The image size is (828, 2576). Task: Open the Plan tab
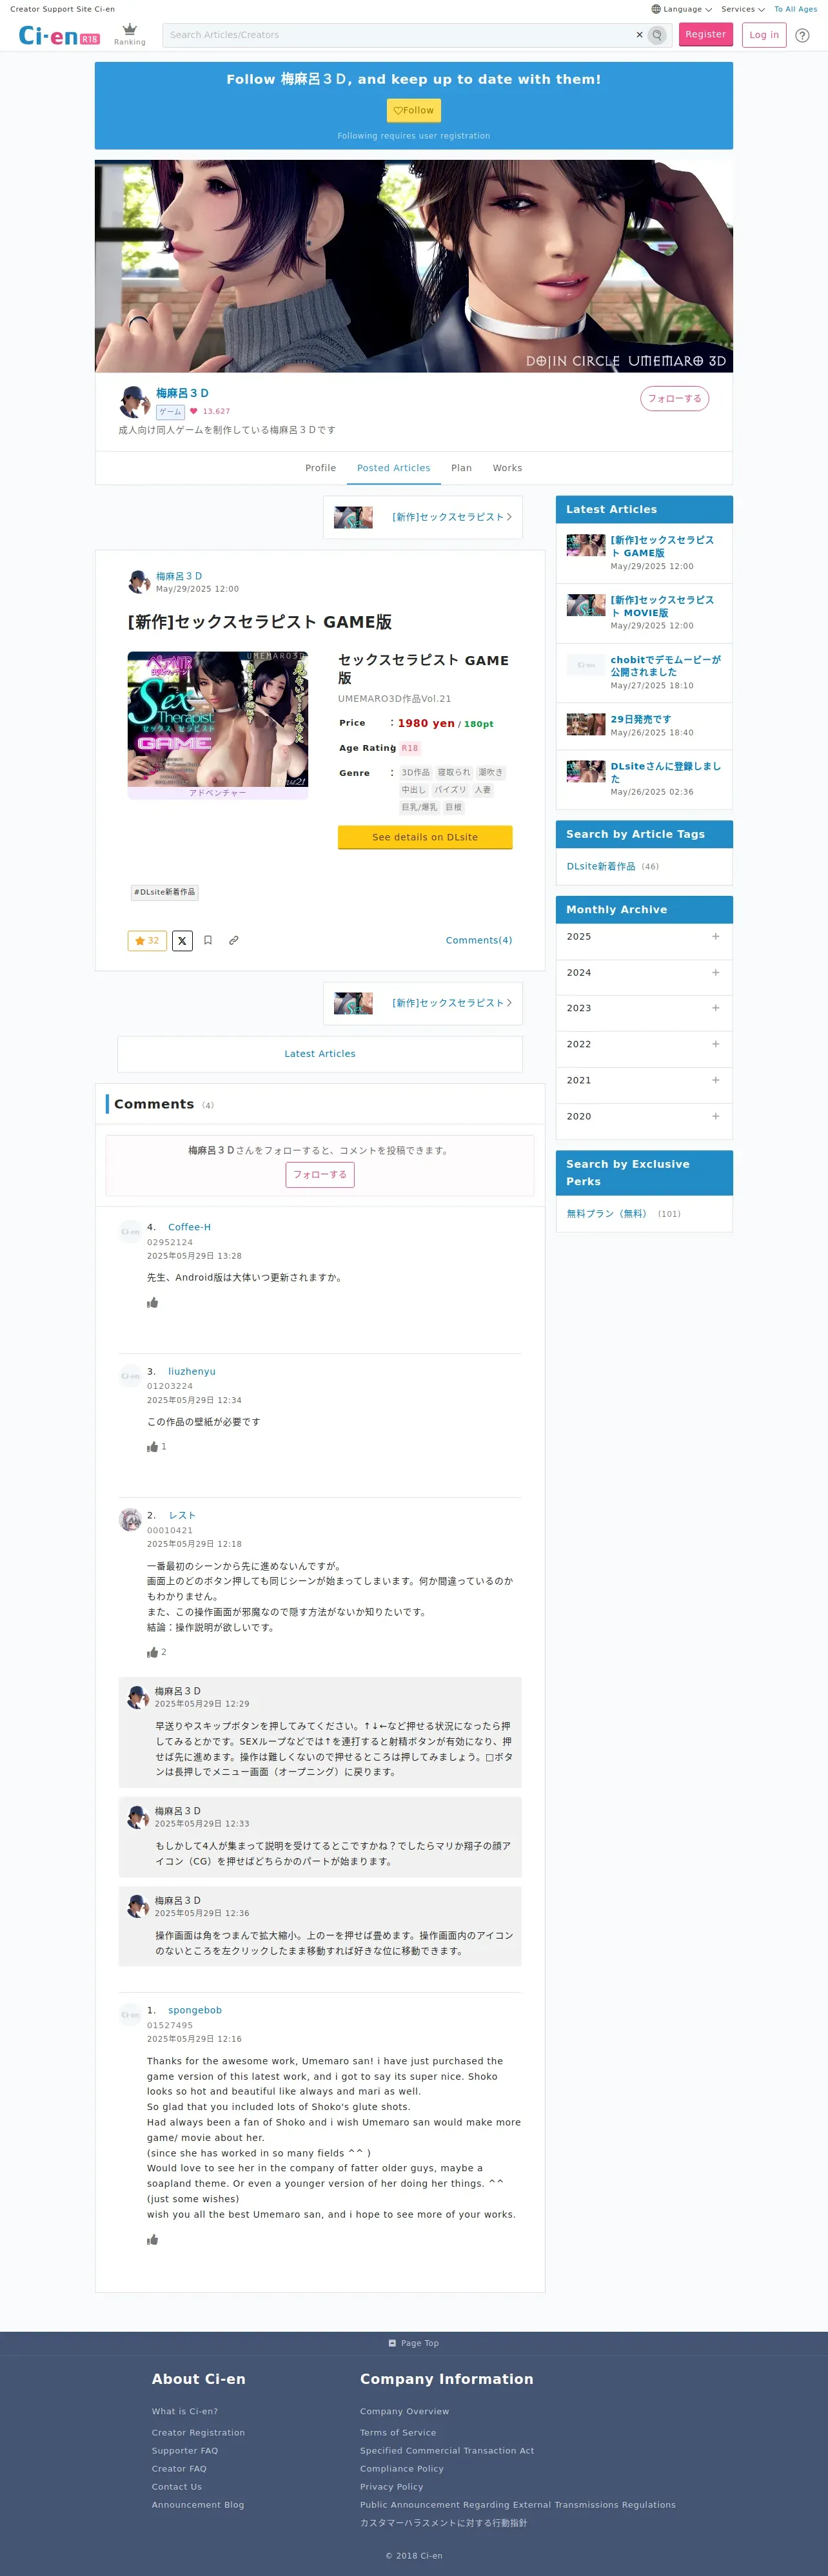point(461,468)
